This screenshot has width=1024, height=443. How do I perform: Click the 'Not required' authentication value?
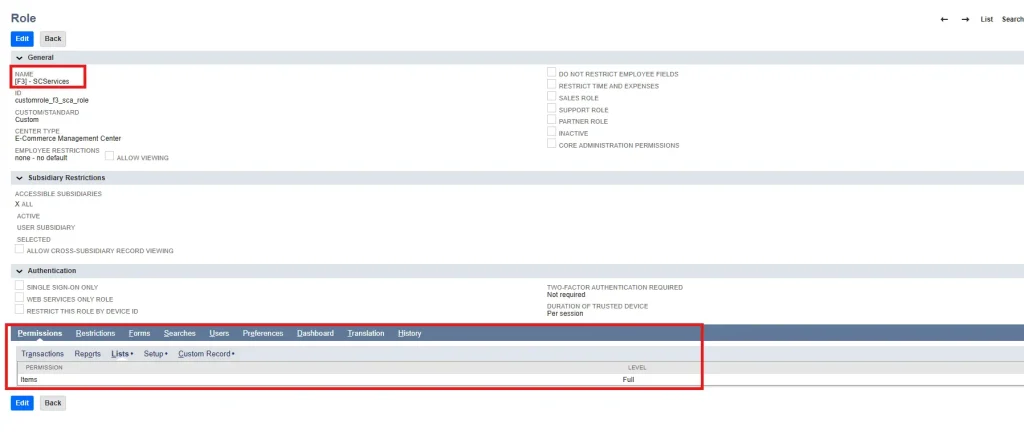click(x=566, y=295)
